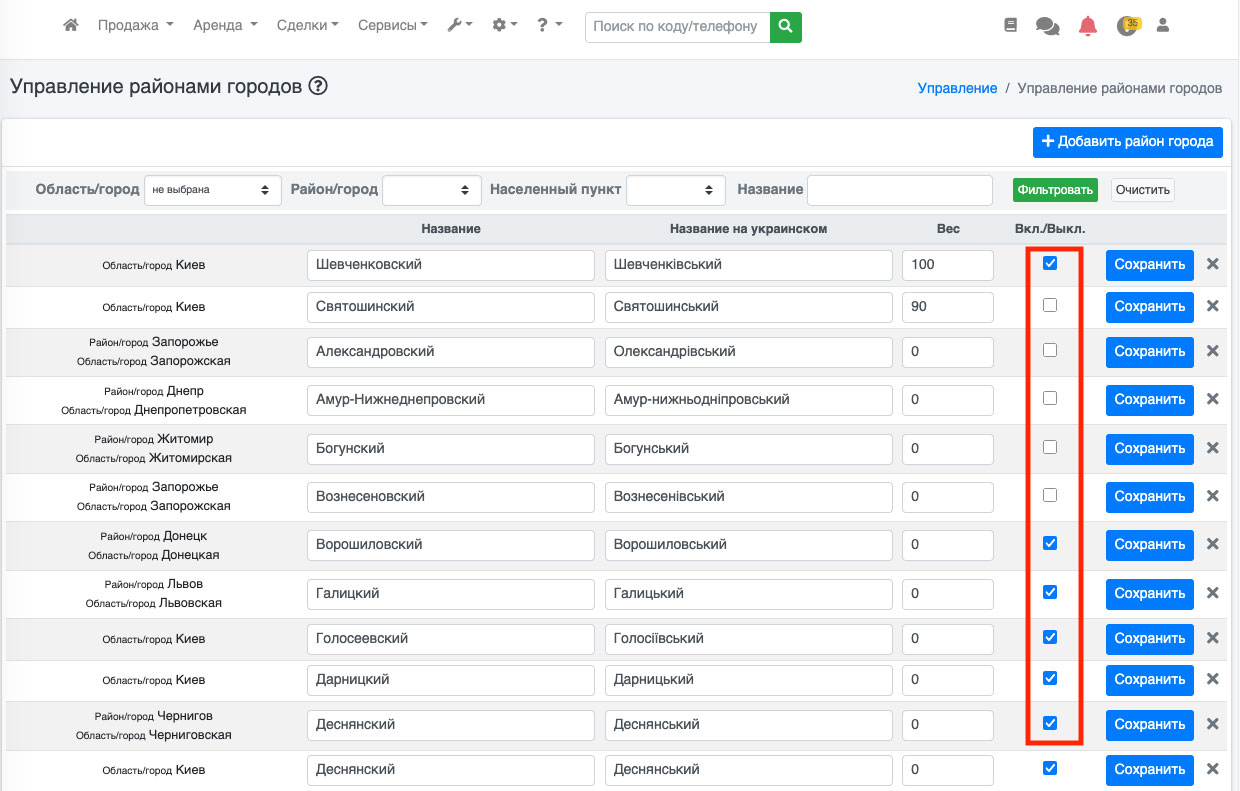Open the Продажа menu
The image size is (1240, 791).
click(135, 26)
